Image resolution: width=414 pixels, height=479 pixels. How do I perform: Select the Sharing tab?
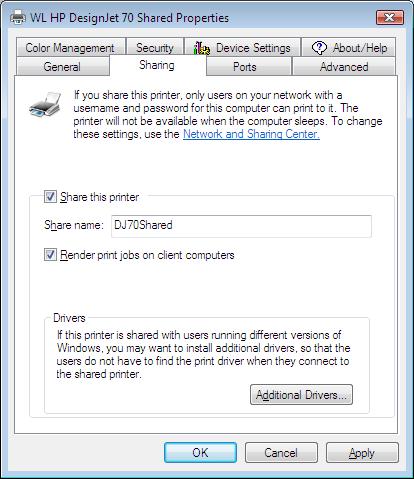[x=157, y=65]
